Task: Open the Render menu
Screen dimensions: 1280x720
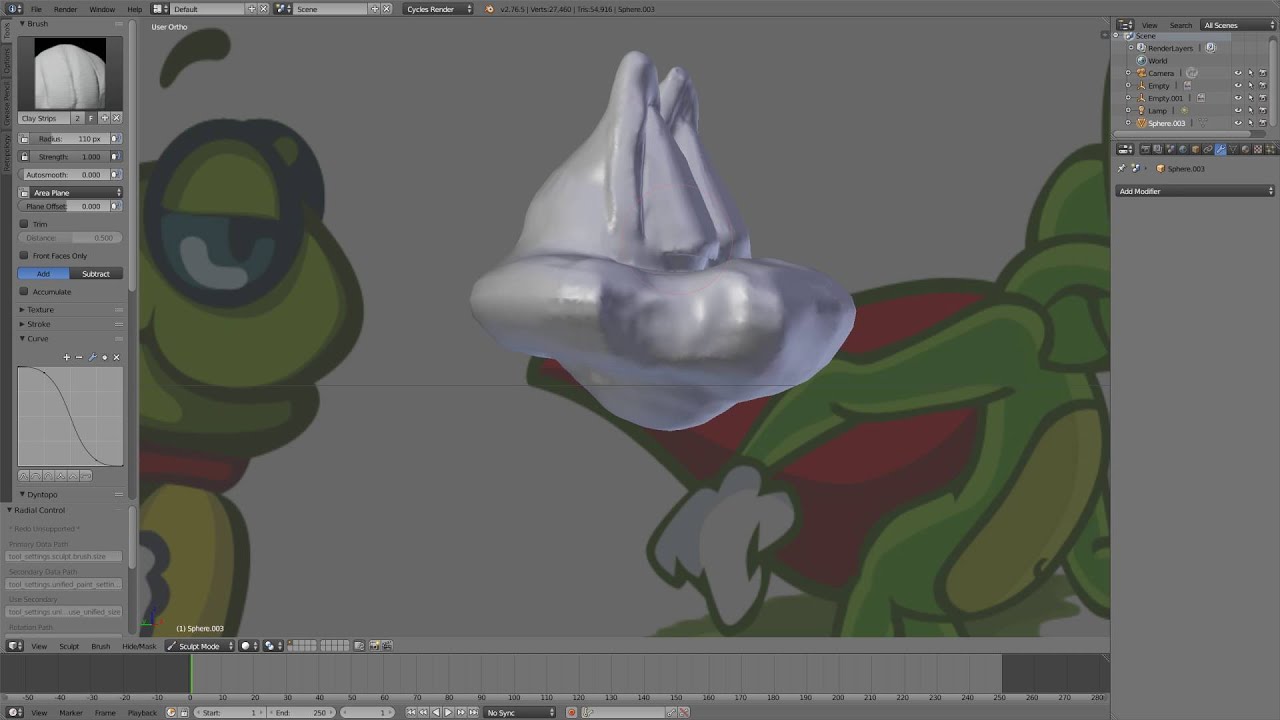Action: (x=65, y=9)
